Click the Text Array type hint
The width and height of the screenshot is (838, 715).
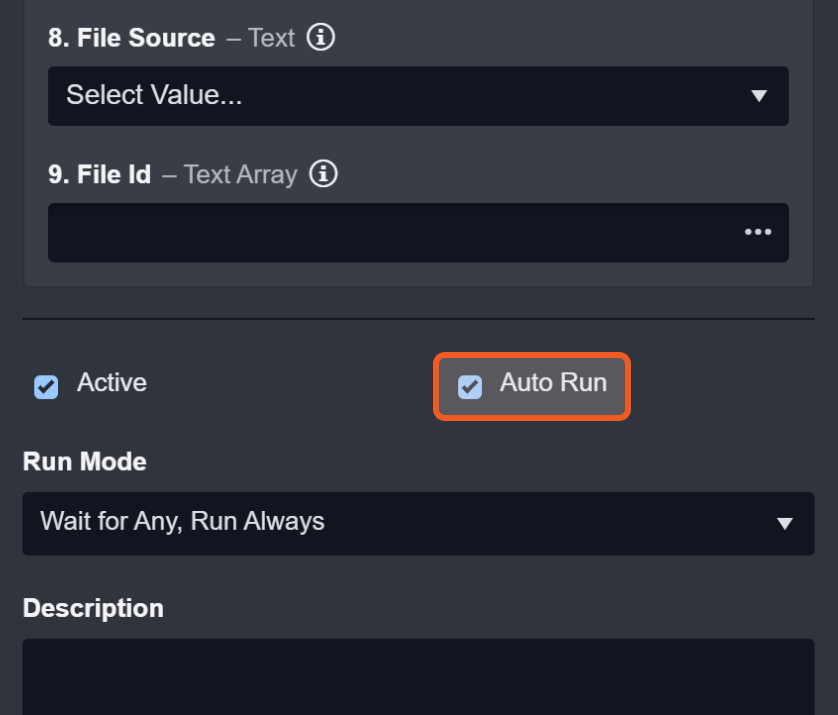[240, 174]
